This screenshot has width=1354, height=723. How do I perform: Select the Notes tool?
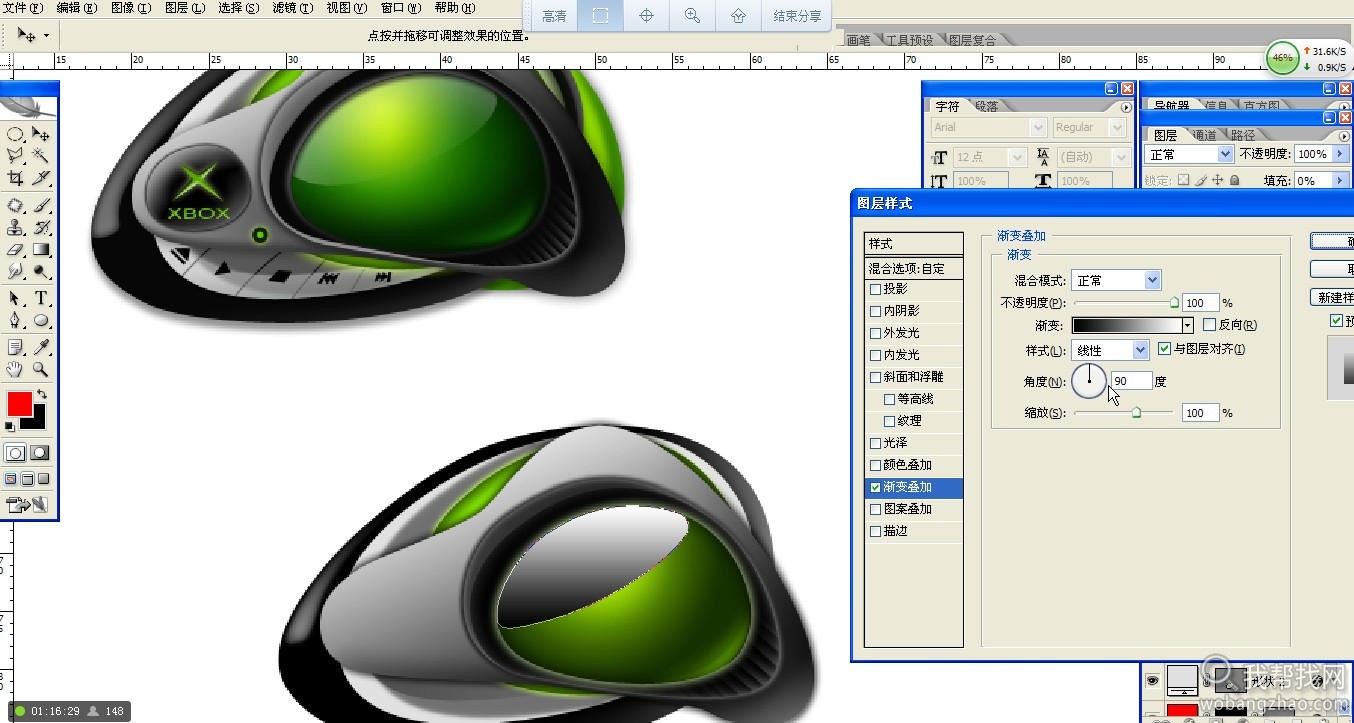click(15, 347)
